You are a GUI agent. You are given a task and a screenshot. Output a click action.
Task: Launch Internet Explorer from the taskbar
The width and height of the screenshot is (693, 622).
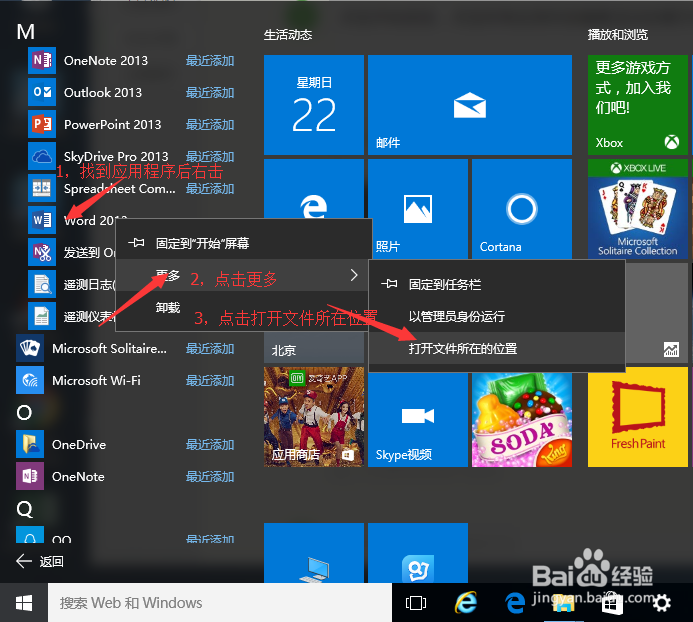(x=466, y=603)
